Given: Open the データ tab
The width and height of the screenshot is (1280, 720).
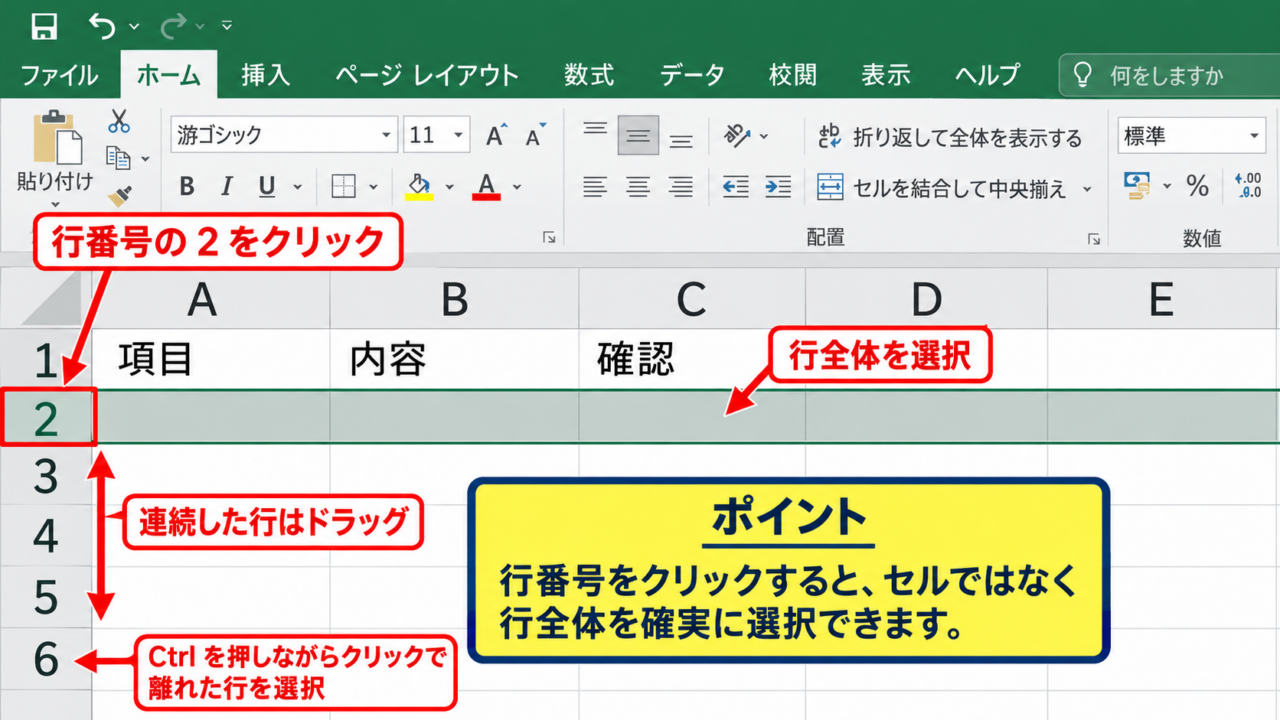Looking at the screenshot, I should tap(692, 75).
